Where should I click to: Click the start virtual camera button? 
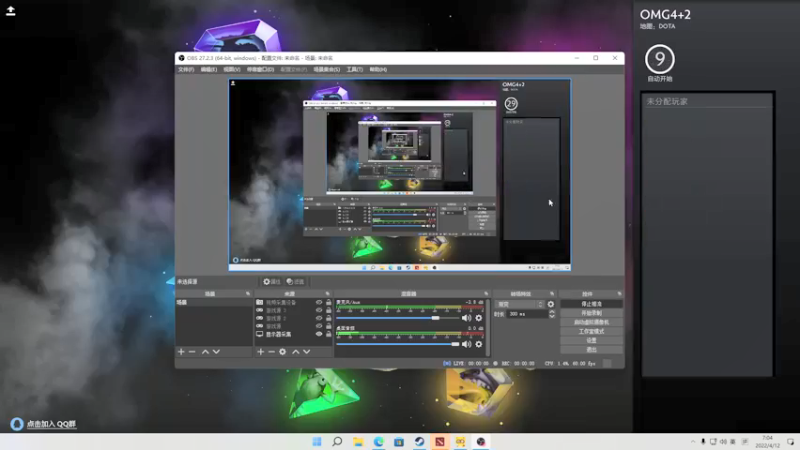(x=591, y=322)
